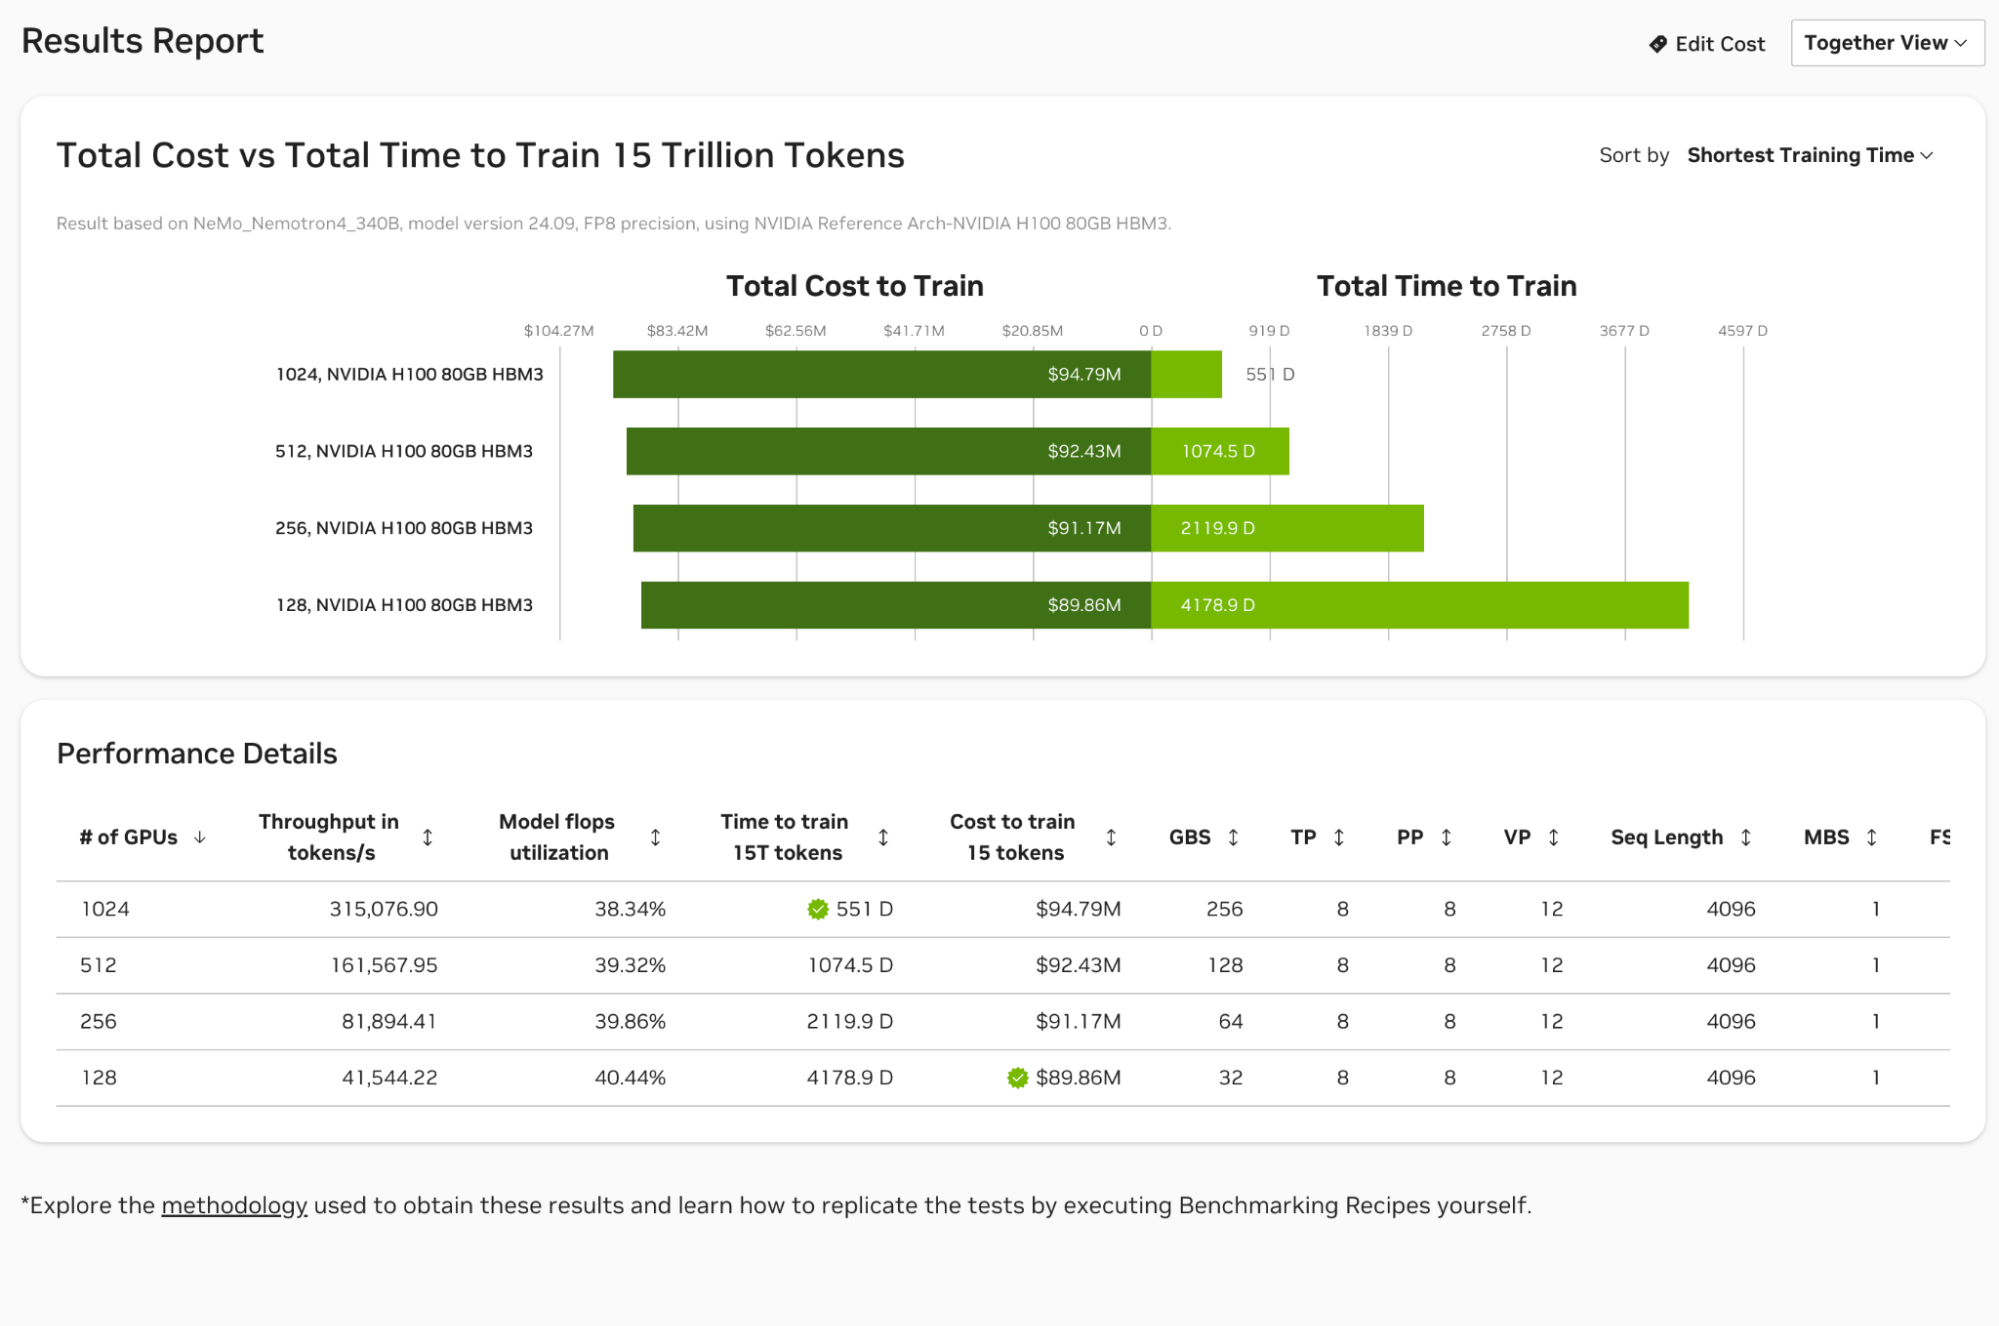
Task: Sort GBS column icon
Action: click(x=1233, y=837)
